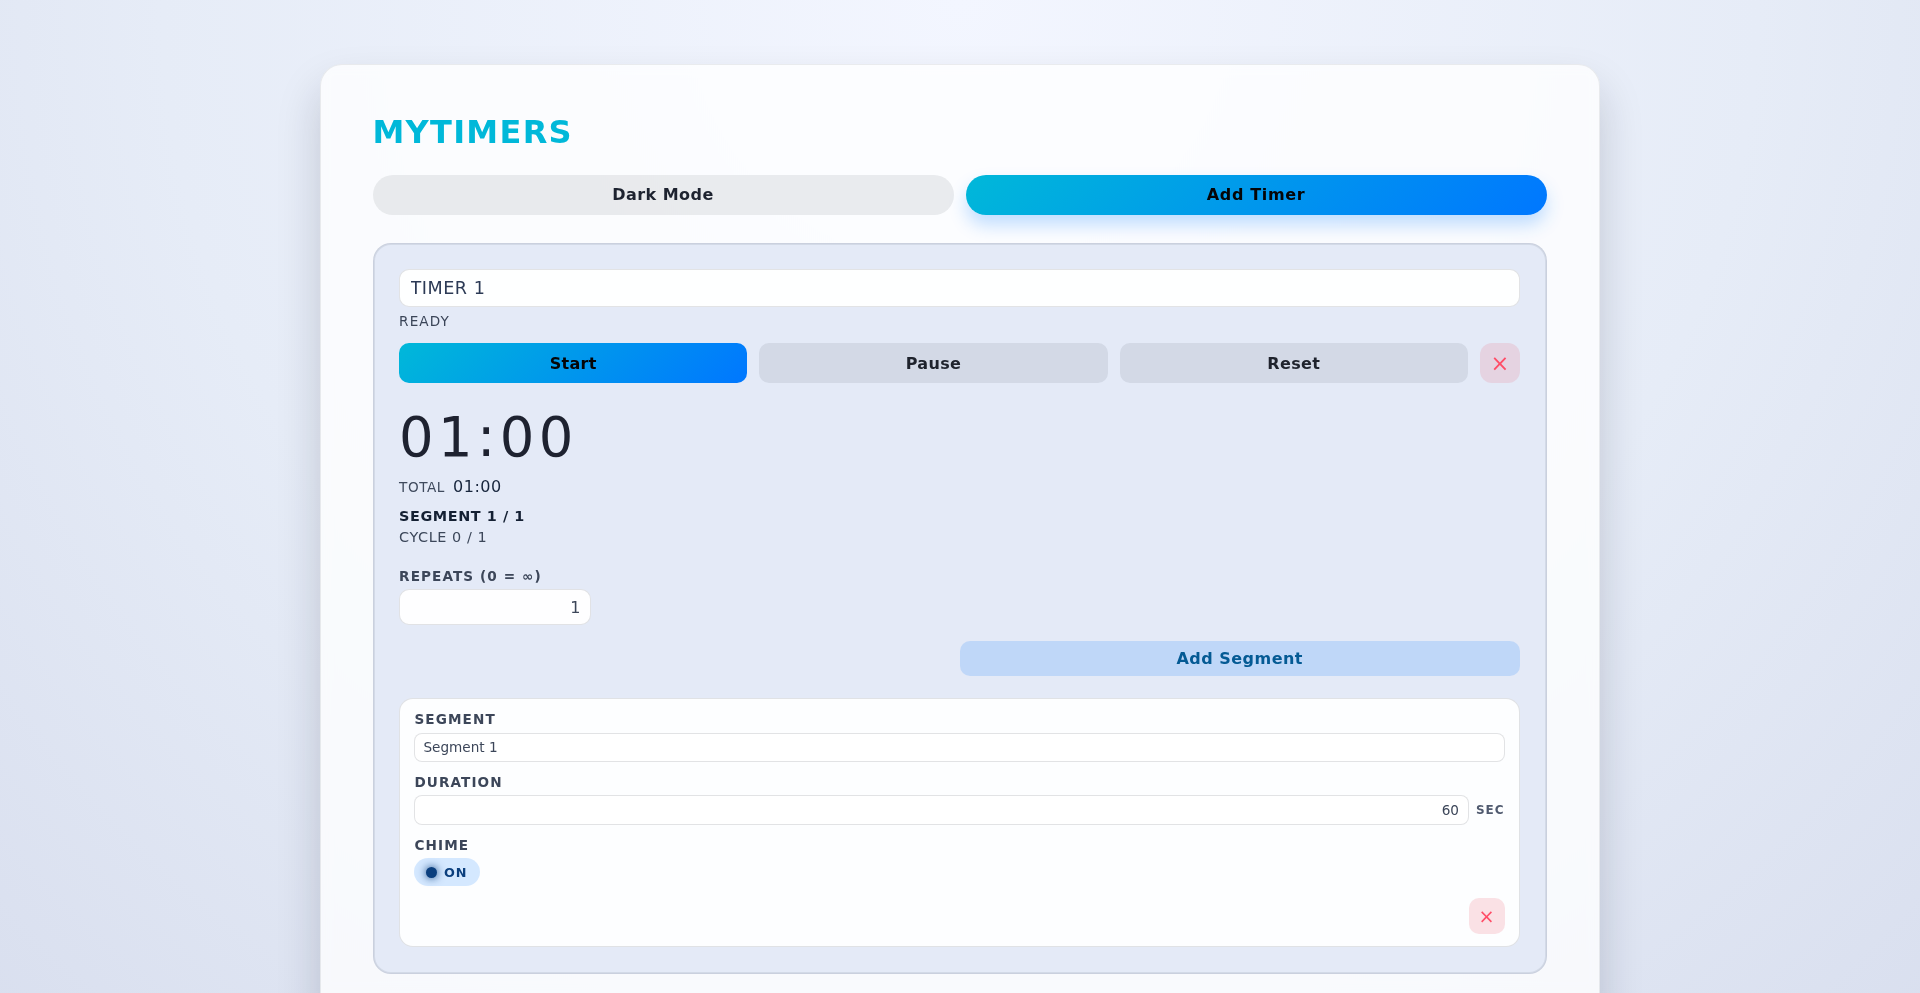Edit the TIMER 1 name field
Image resolution: width=1920 pixels, height=993 pixels.
click(959, 288)
